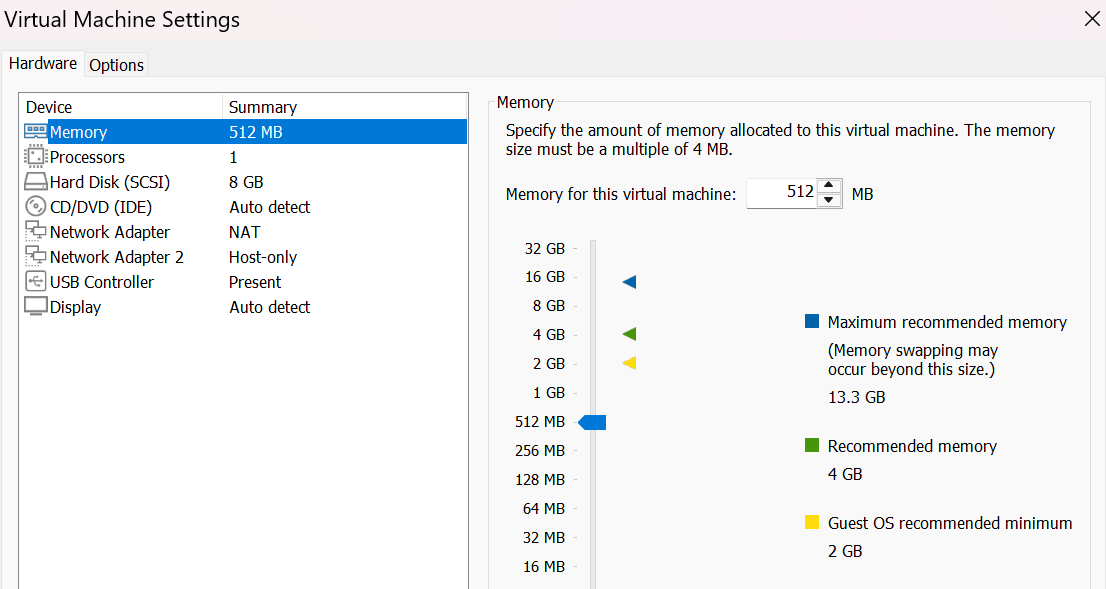Close the Virtual Machine Settings dialog
The image size is (1106, 589).
pyautogui.click(x=1092, y=18)
